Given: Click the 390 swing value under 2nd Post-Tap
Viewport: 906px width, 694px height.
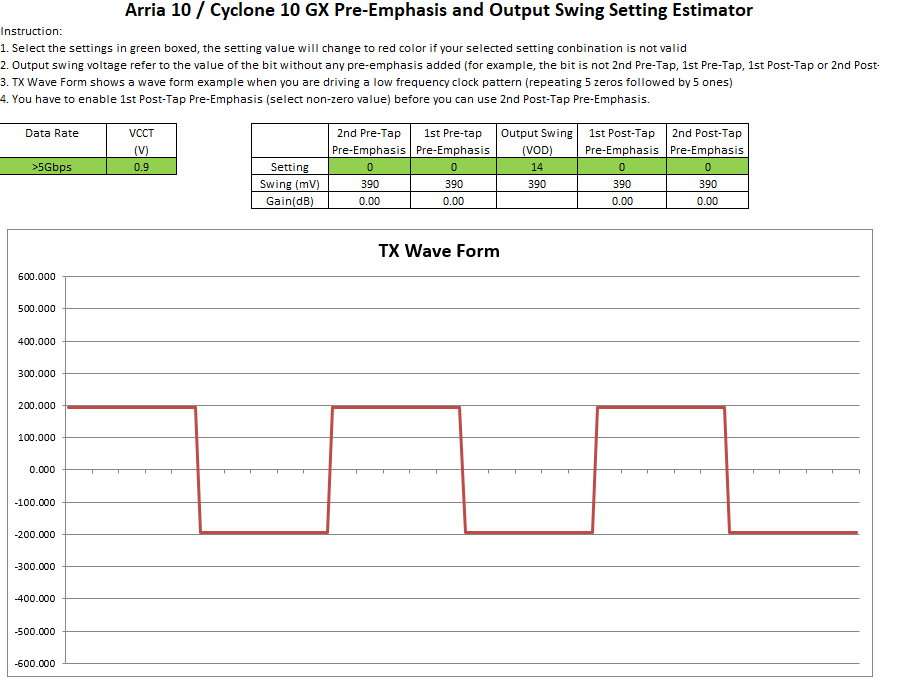Looking at the screenshot, I should tap(707, 184).
